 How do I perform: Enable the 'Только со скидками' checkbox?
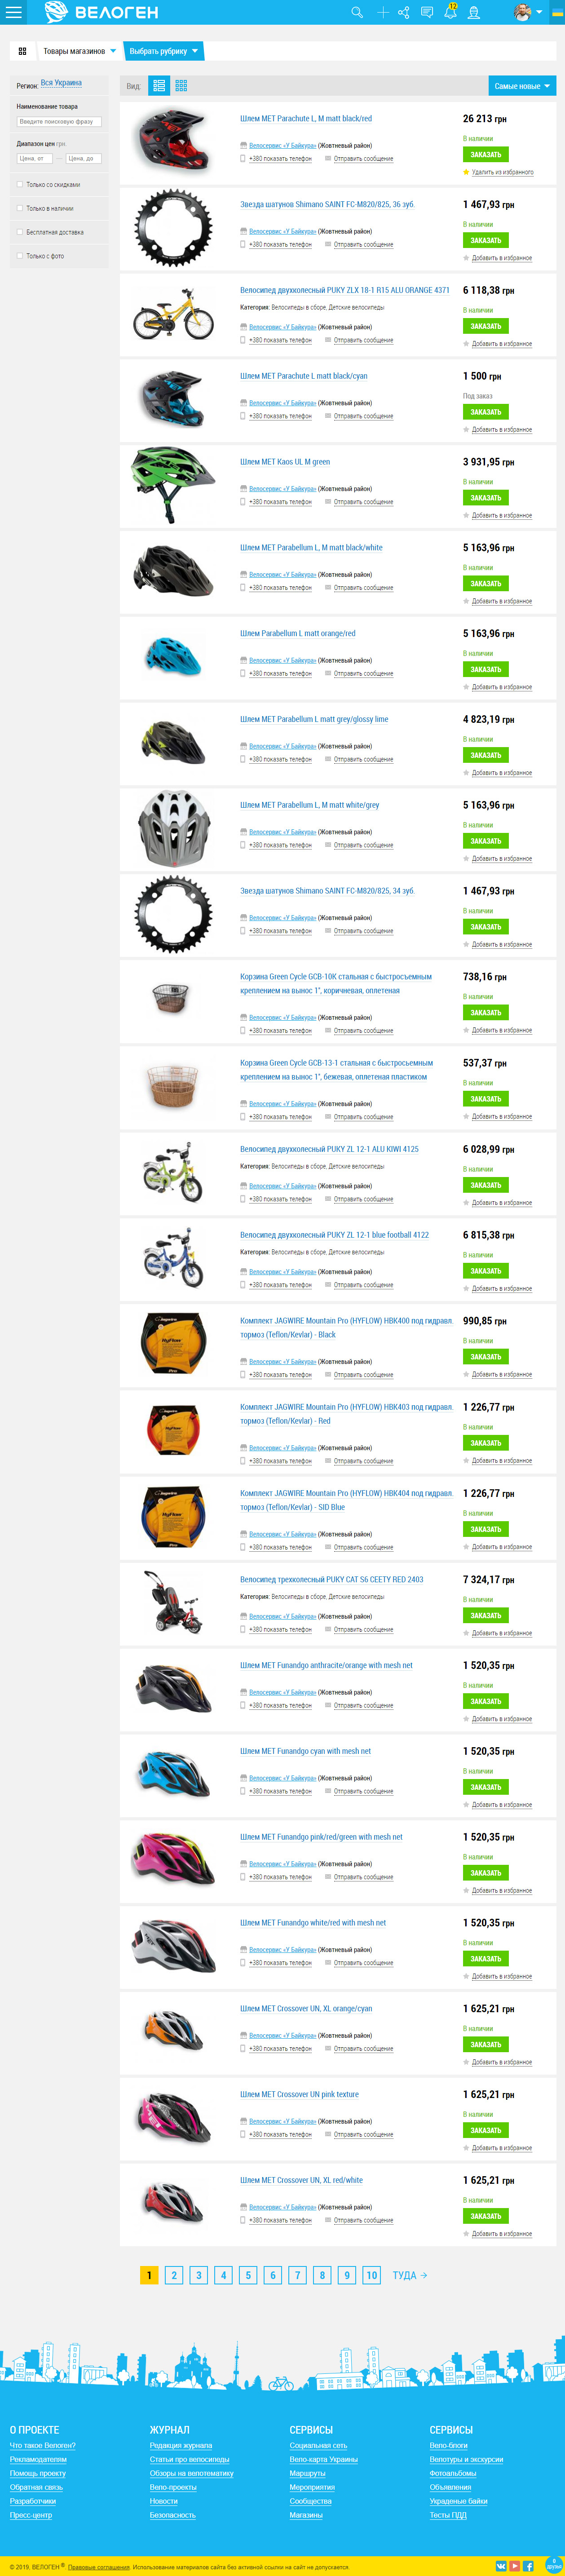point(20,184)
